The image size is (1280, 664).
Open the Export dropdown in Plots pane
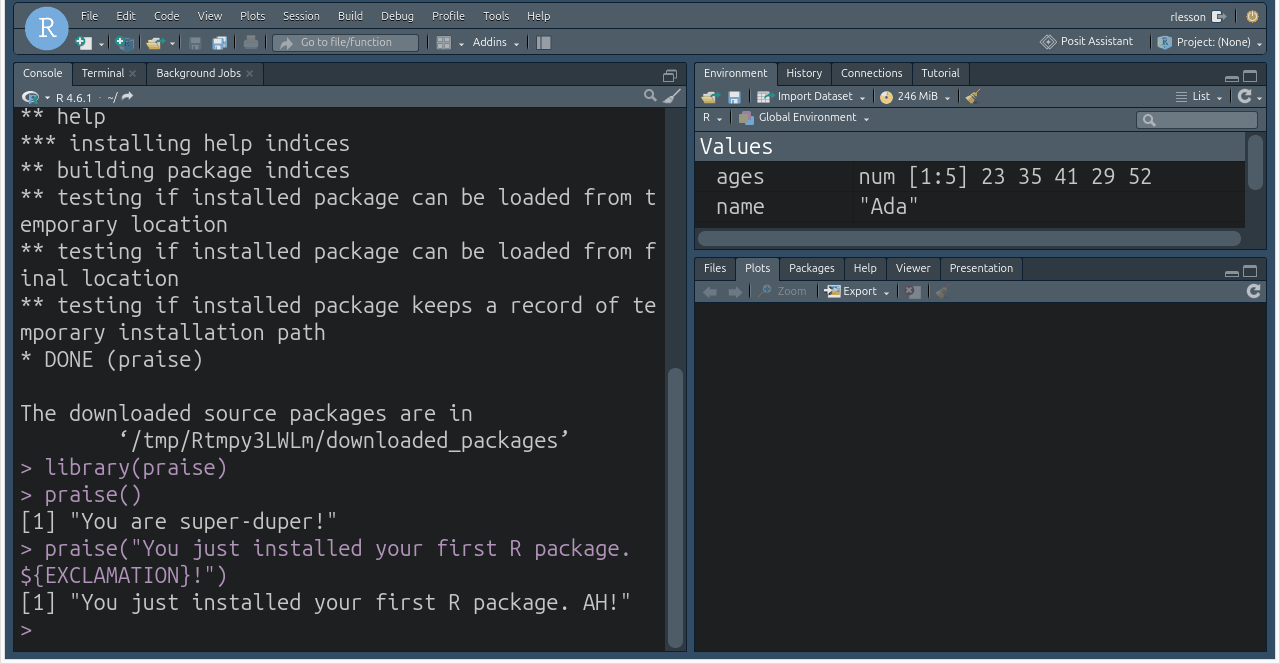pos(857,292)
